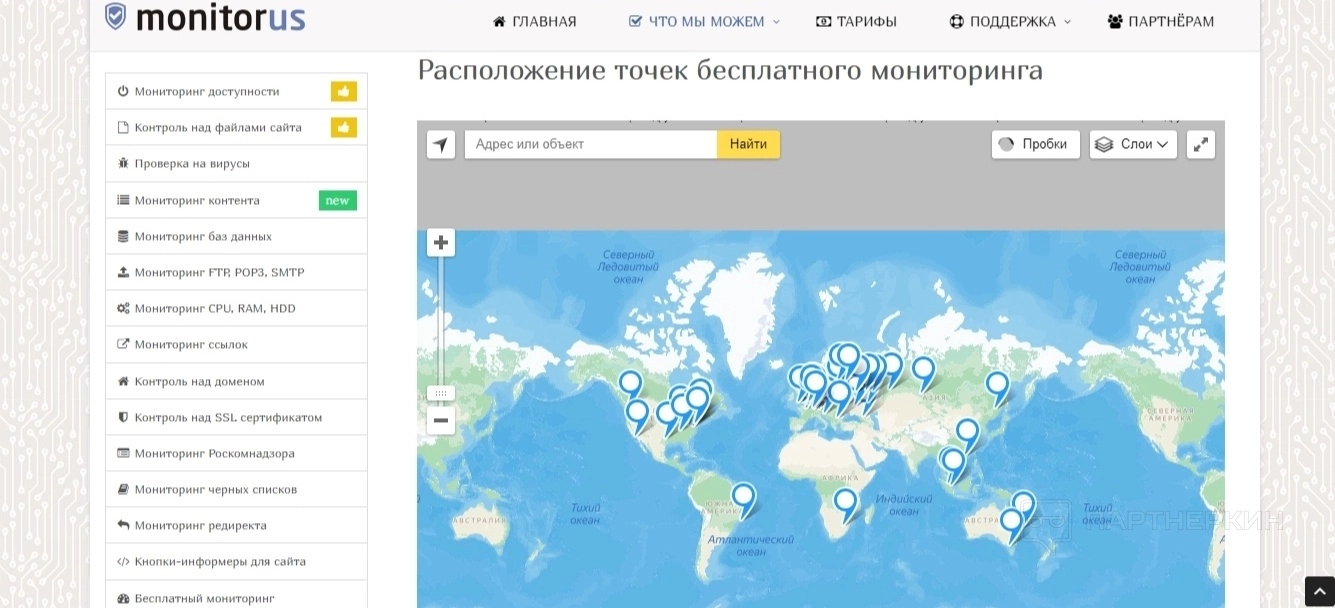Click the heading Расположение точек бесплатного мониторинга
This screenshot has width=1335, height=608.
tap(730, 70)
